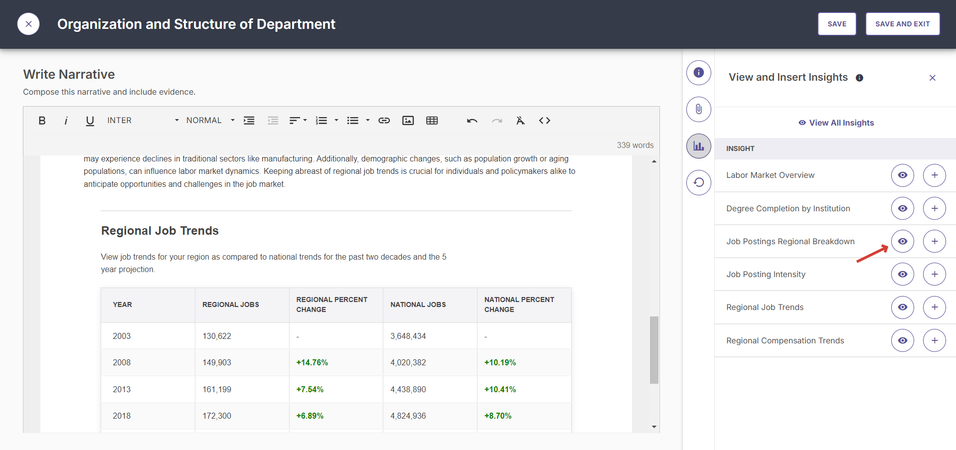Click the Regional Job Trends heading in the editor

tap(160, 231)
